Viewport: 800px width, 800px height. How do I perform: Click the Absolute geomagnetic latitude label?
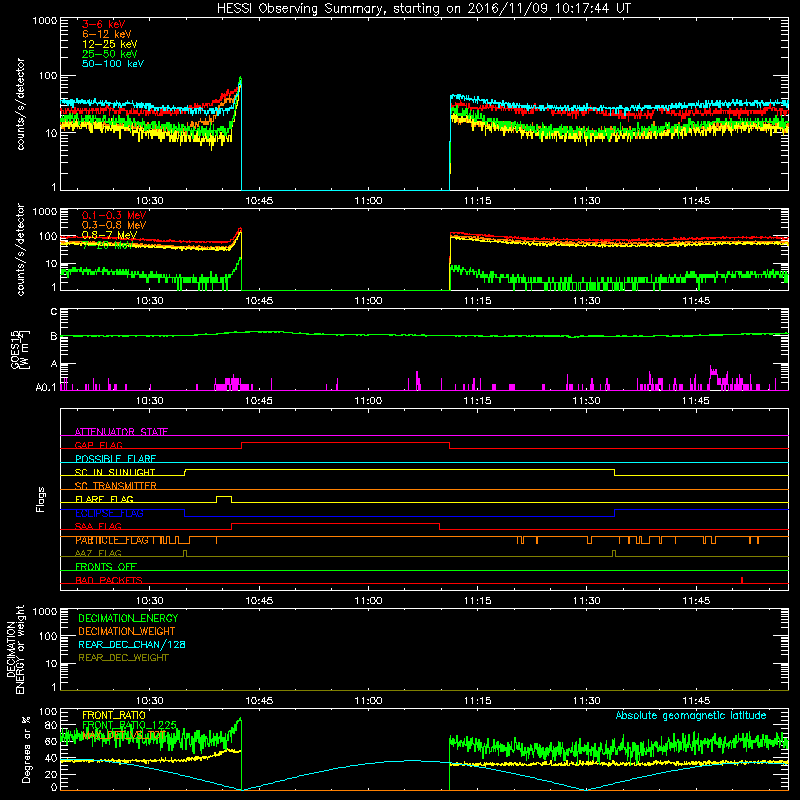click(x=691, y=715)
